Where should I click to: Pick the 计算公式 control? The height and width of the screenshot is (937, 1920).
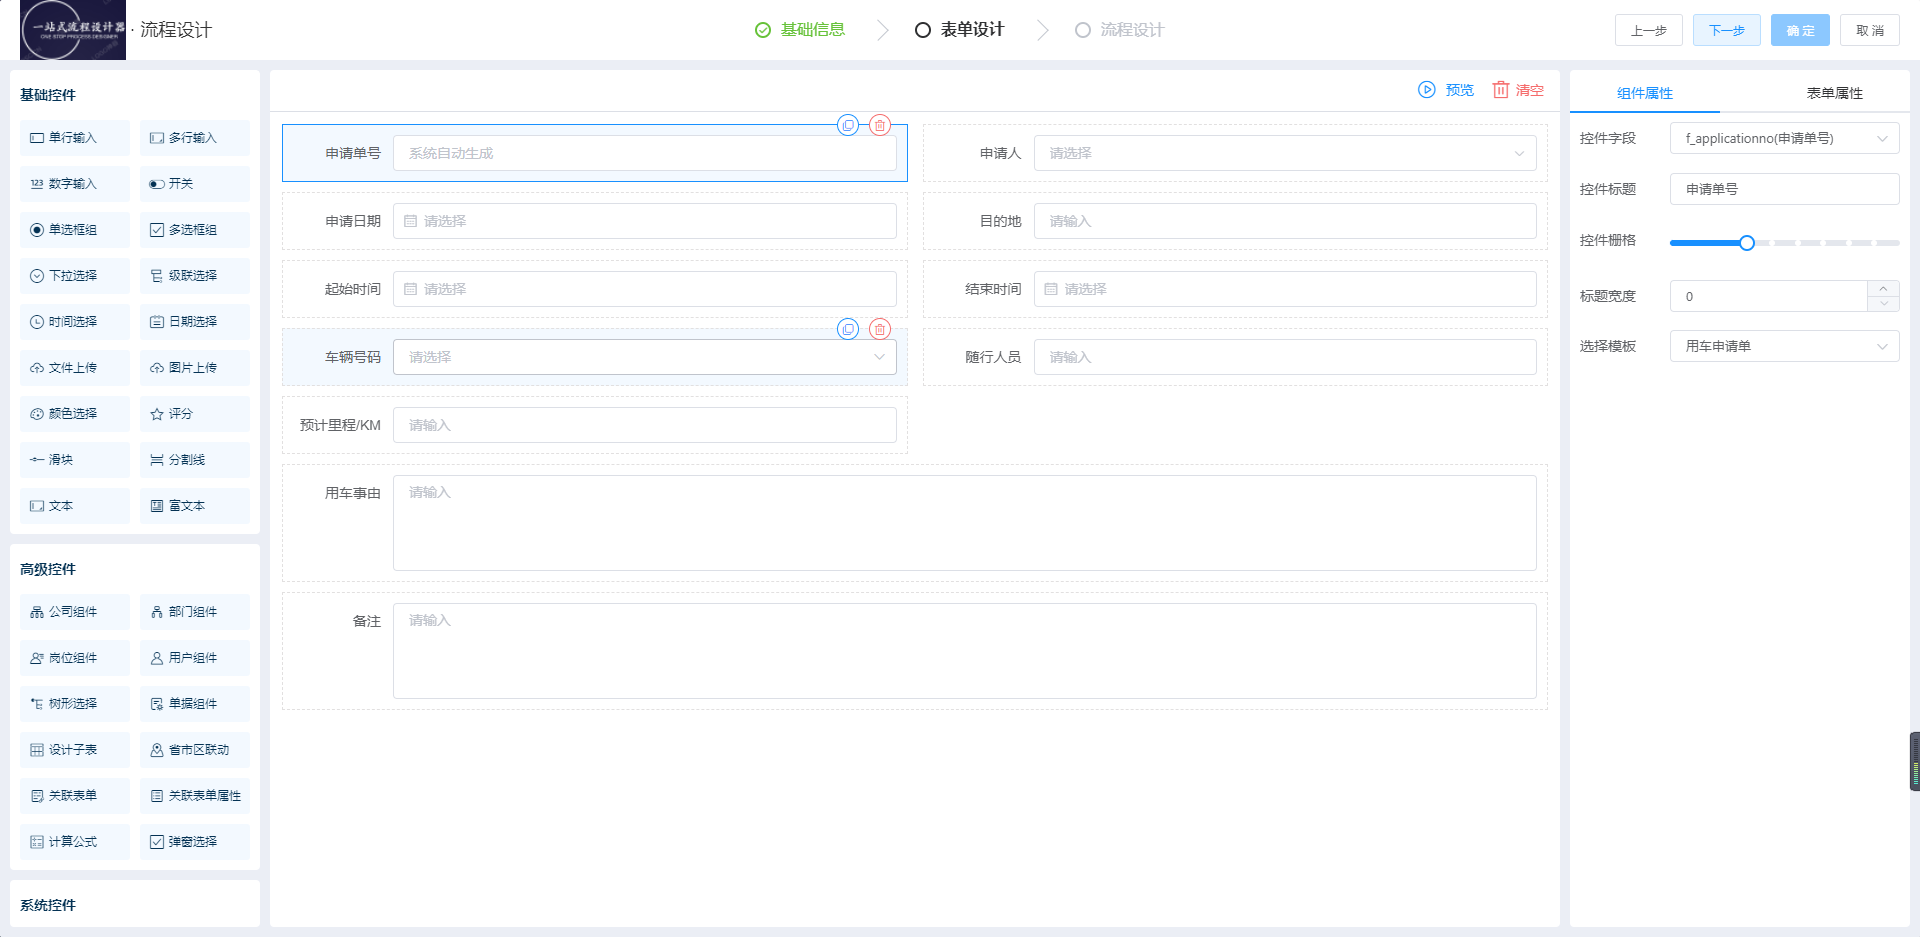[75, 842]
